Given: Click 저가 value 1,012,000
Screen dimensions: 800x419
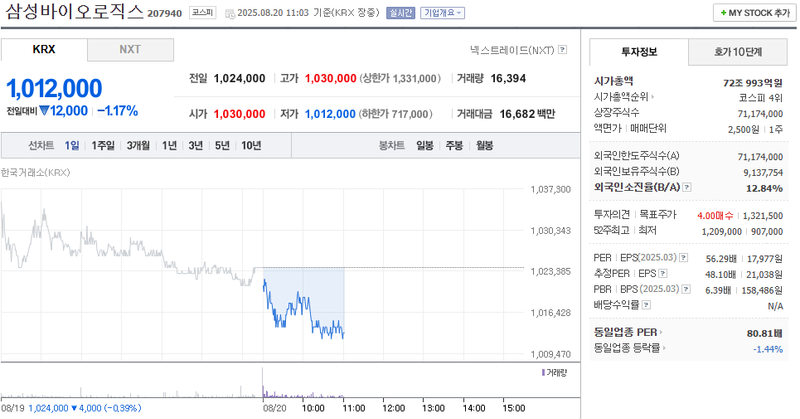Looking at the screenshot, I should [x=330, y=114].
